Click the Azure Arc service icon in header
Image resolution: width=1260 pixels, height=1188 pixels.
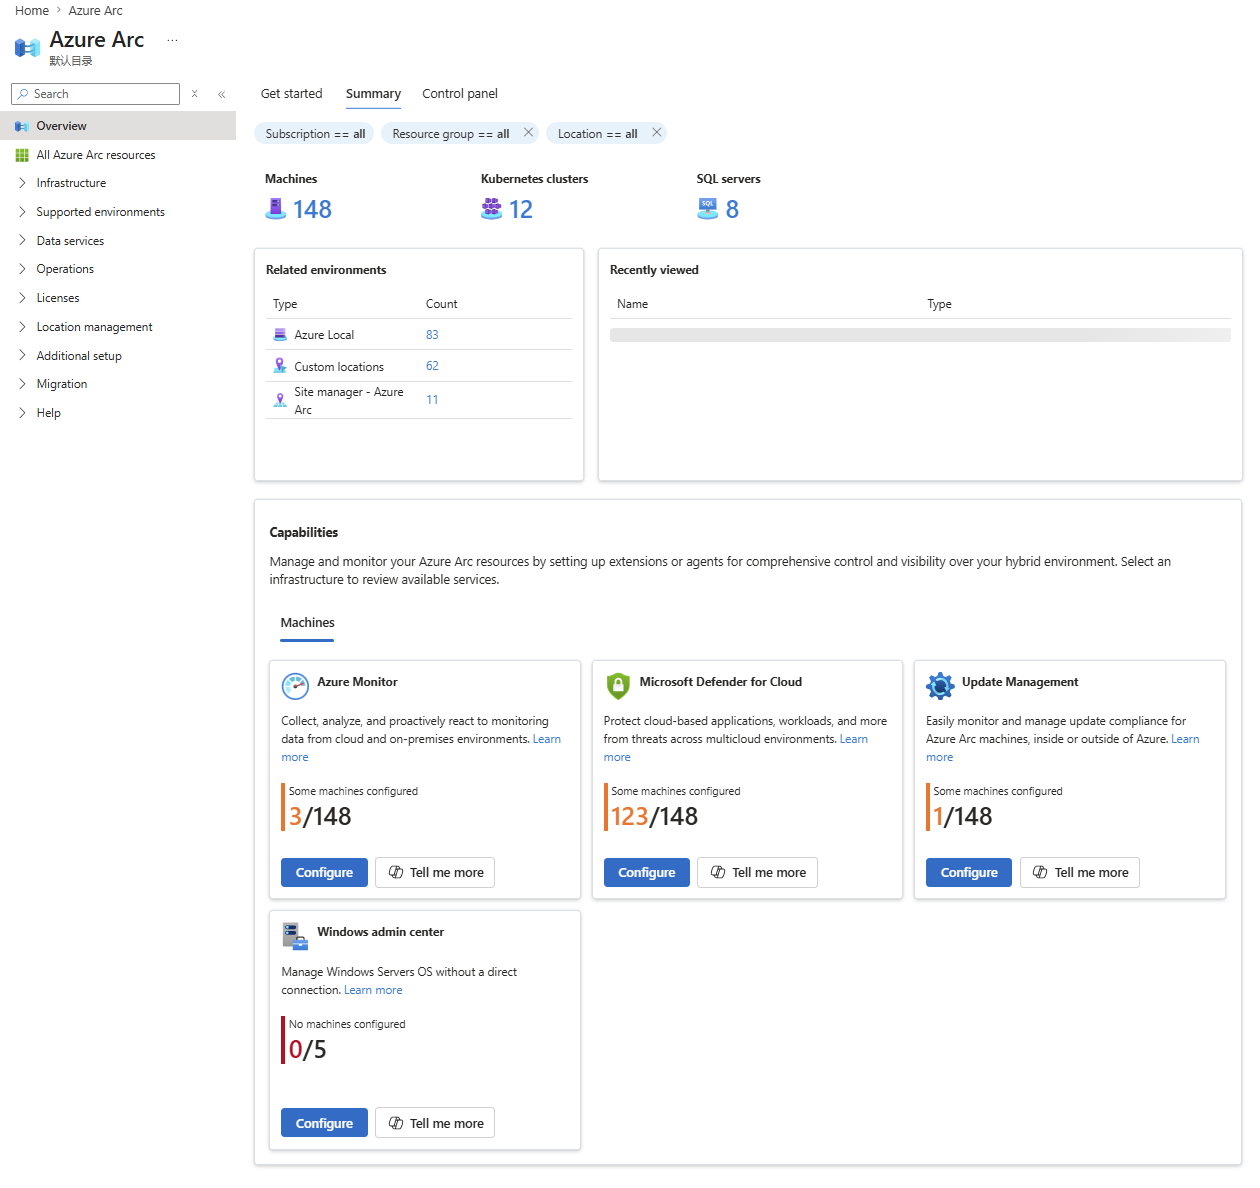point(27,47)
